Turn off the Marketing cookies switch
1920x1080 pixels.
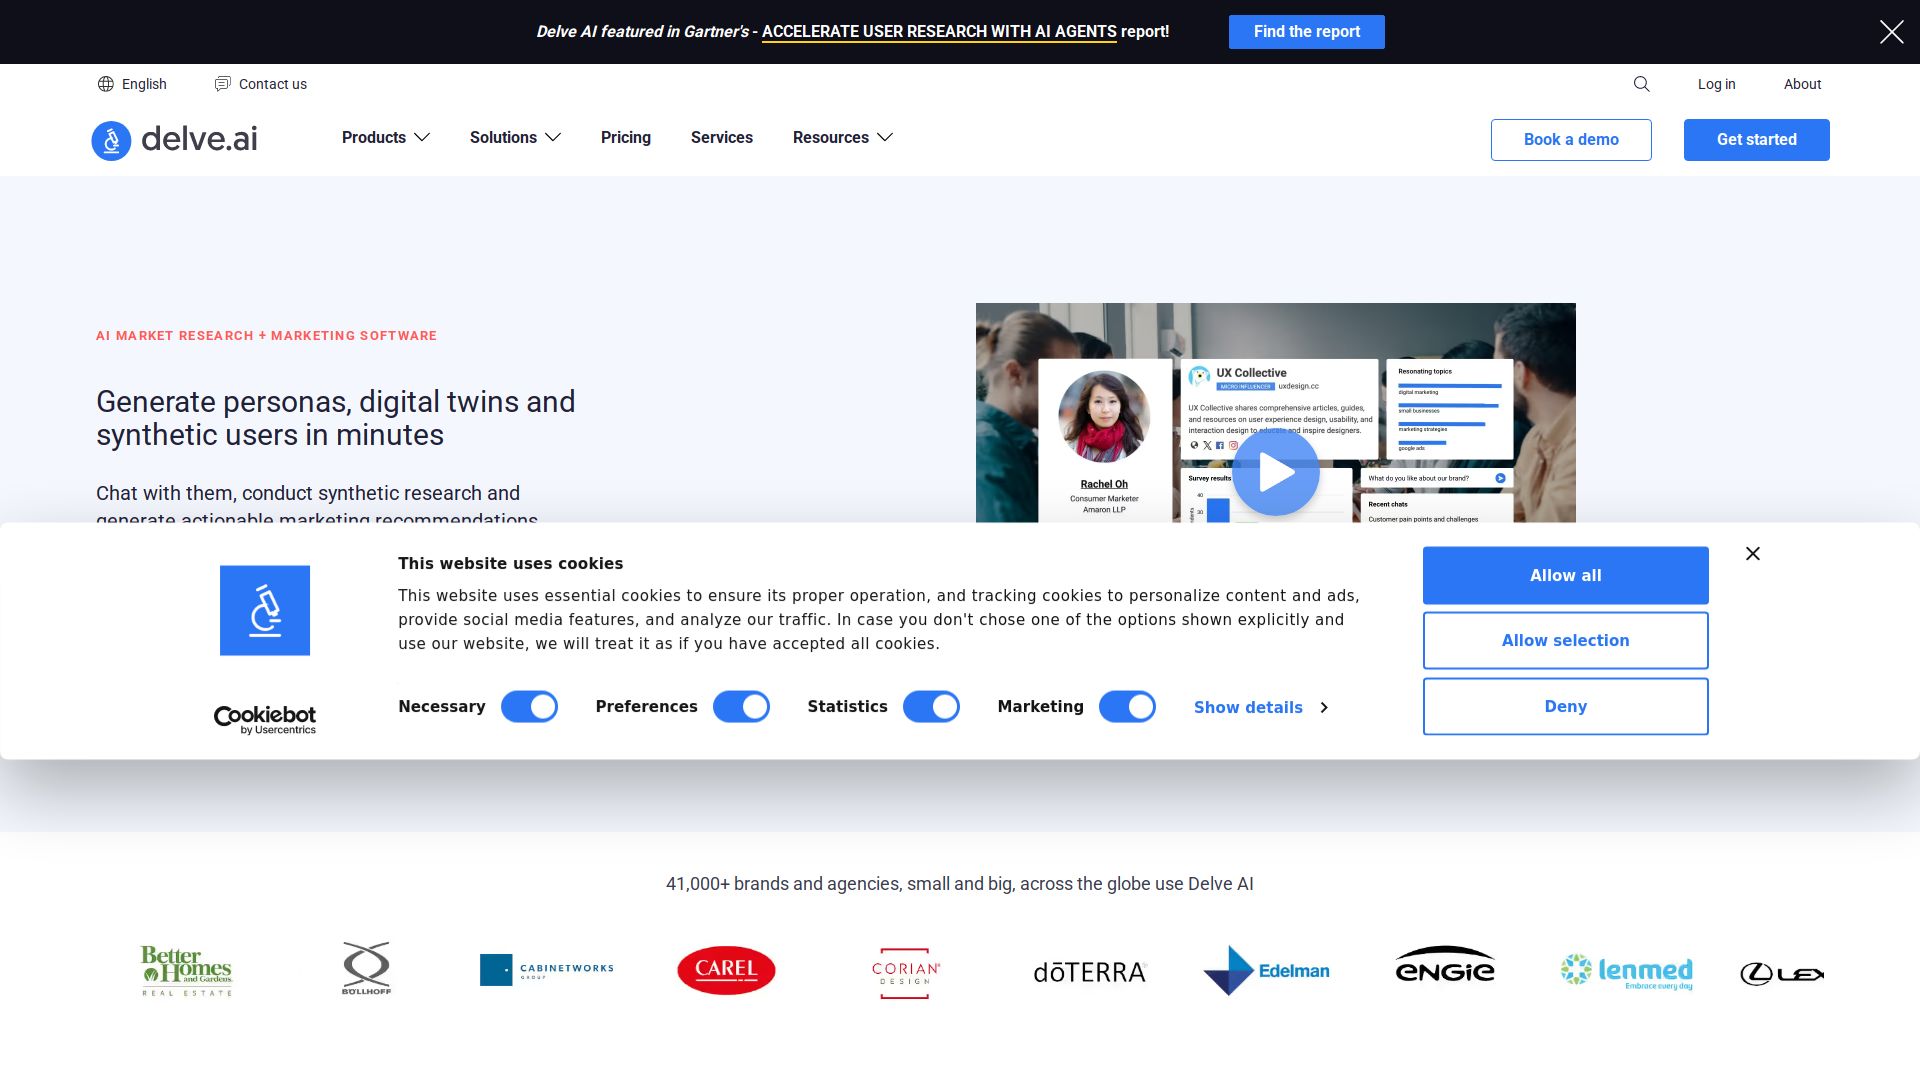click(1127, 707)
